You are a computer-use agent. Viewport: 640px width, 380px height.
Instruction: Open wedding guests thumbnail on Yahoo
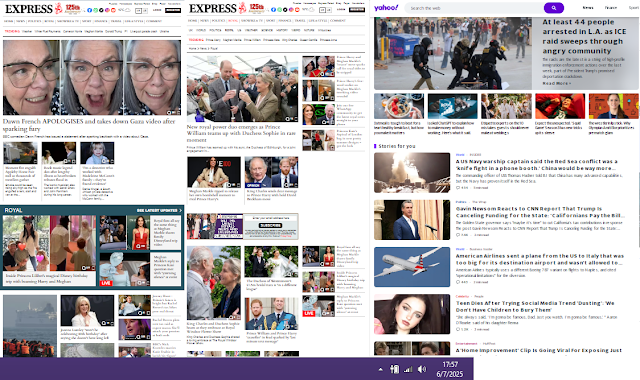point(506,106)
